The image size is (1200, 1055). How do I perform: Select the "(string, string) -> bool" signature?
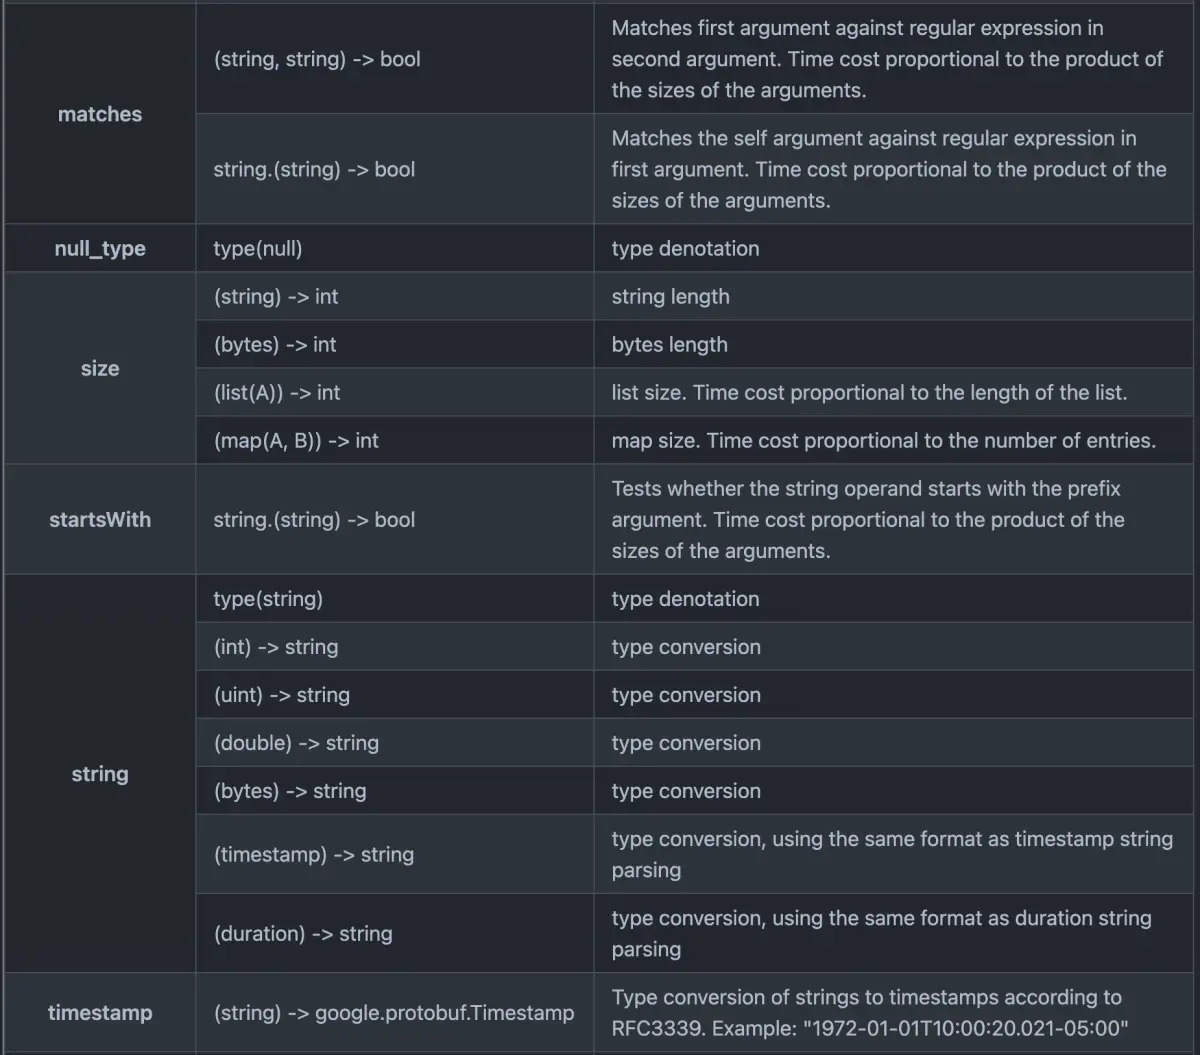tap(317, 59)
